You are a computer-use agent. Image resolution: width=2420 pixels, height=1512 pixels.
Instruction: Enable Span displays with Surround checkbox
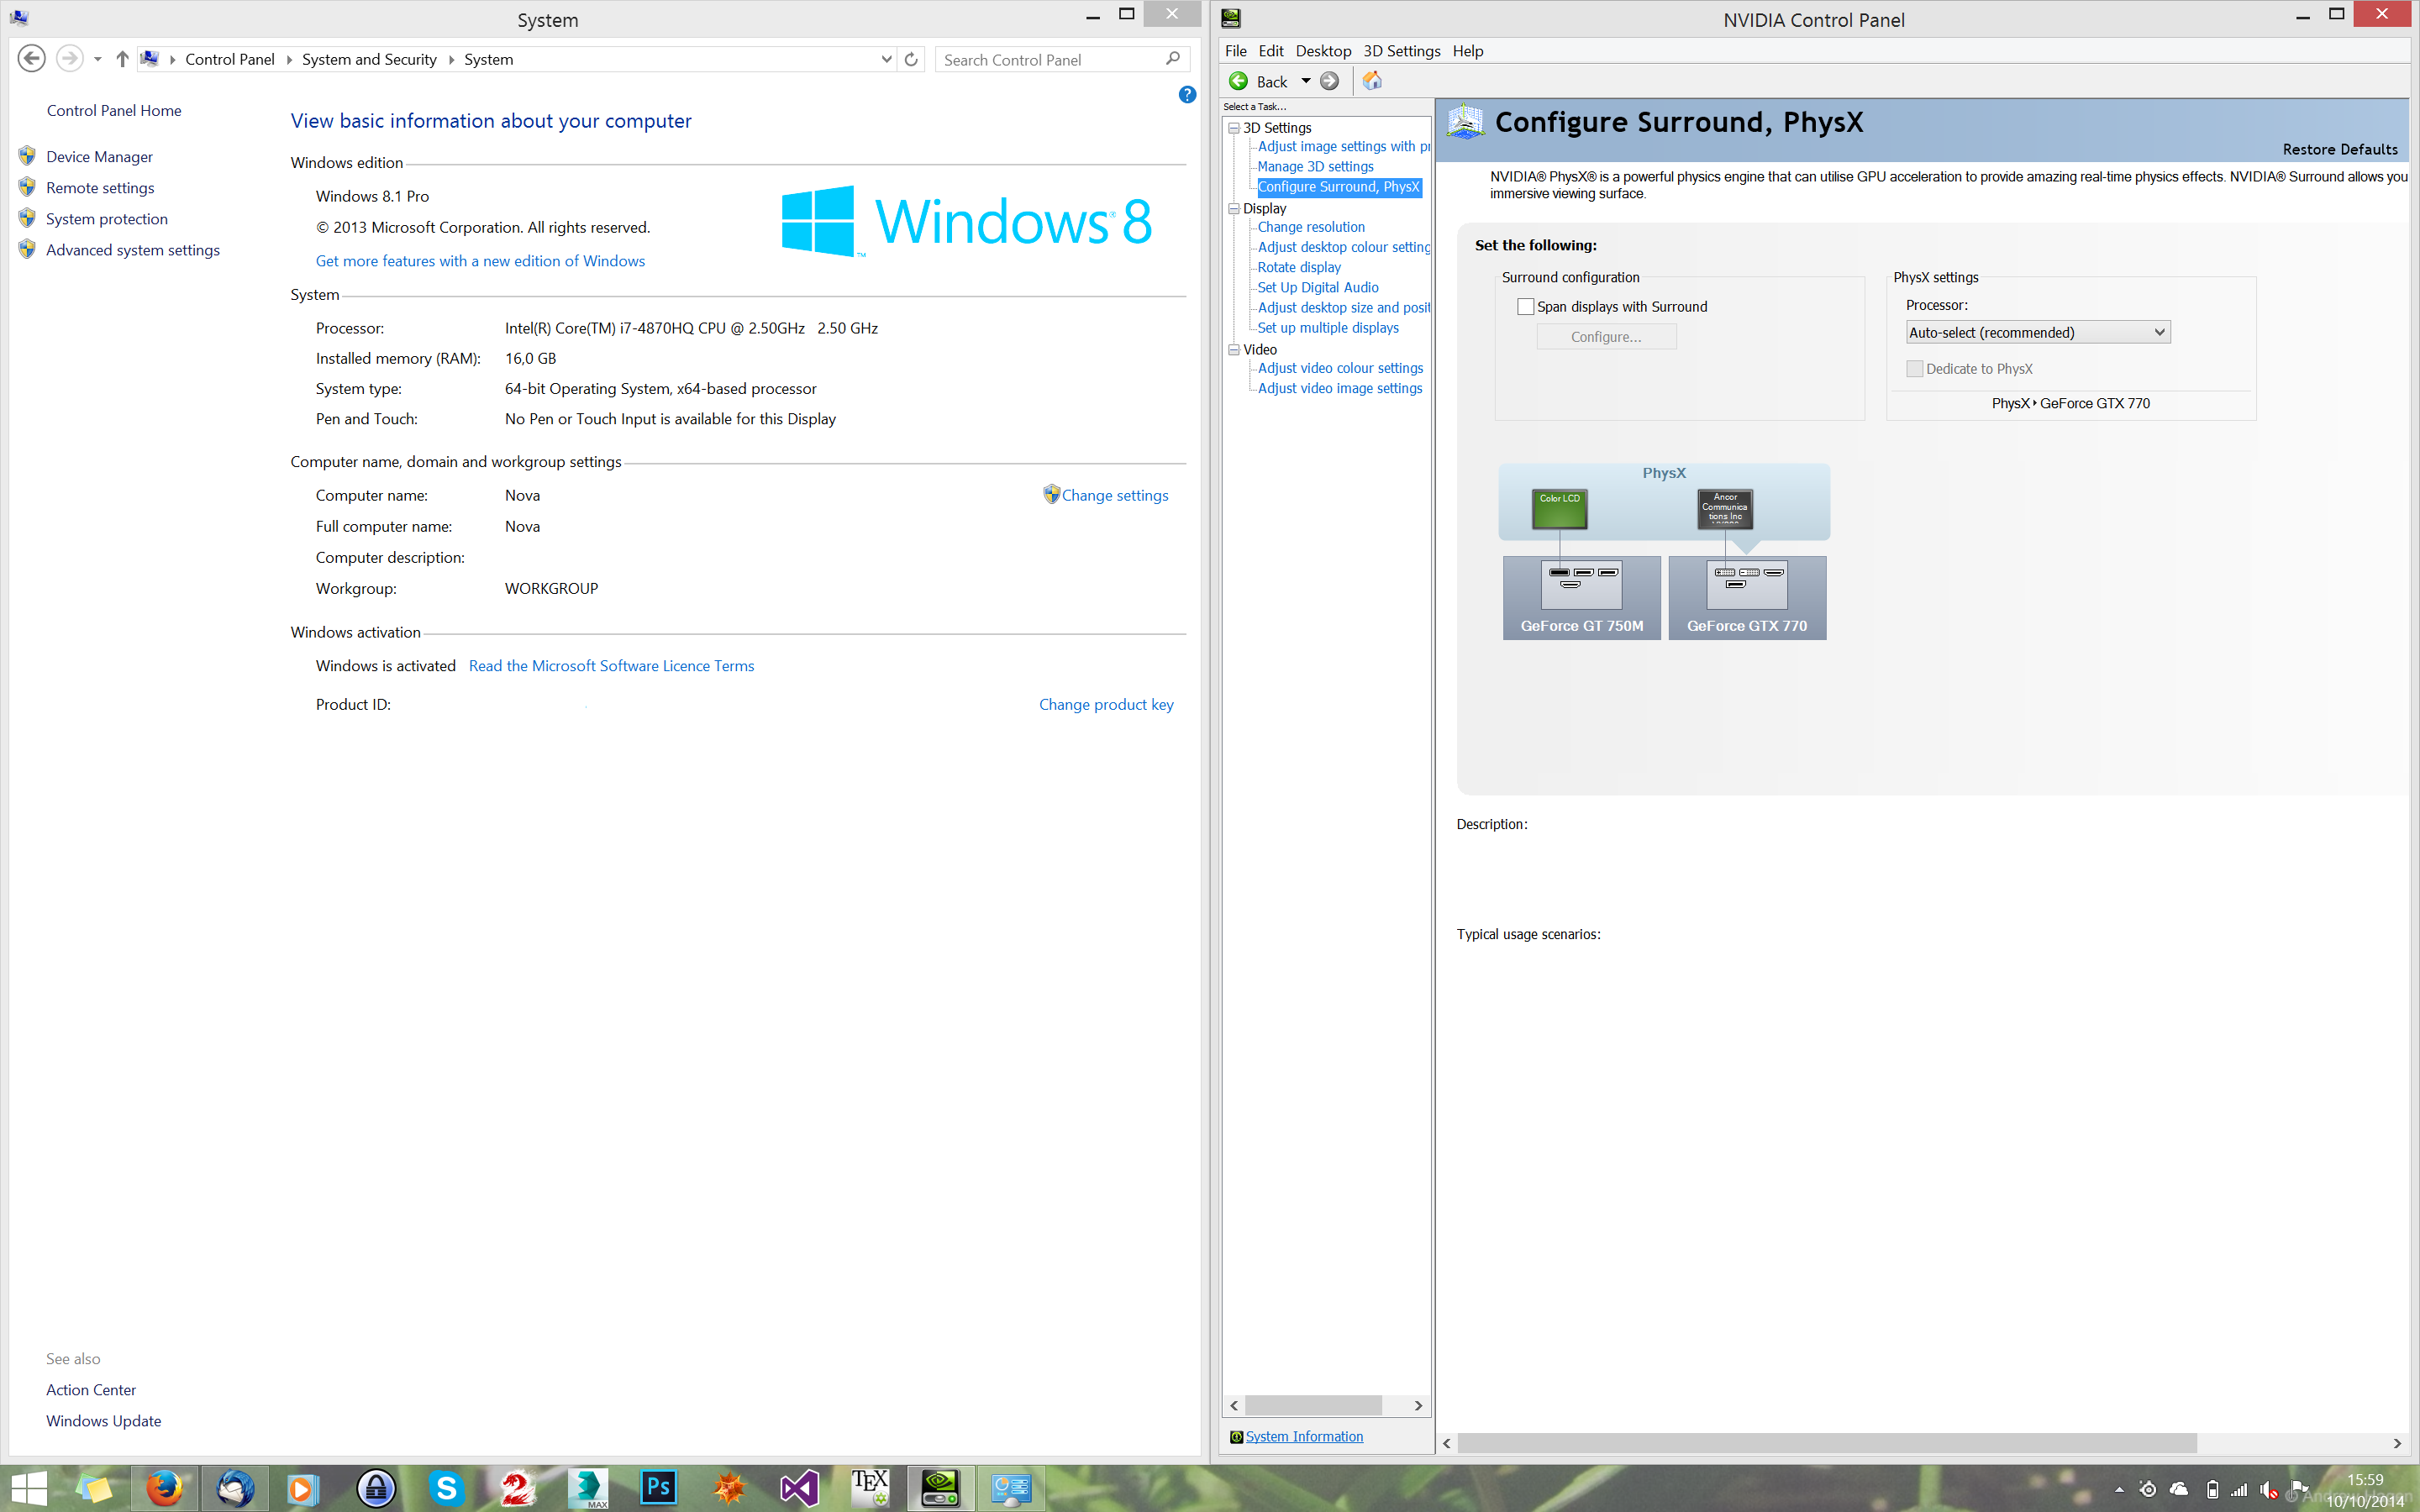coord(1525,307)
